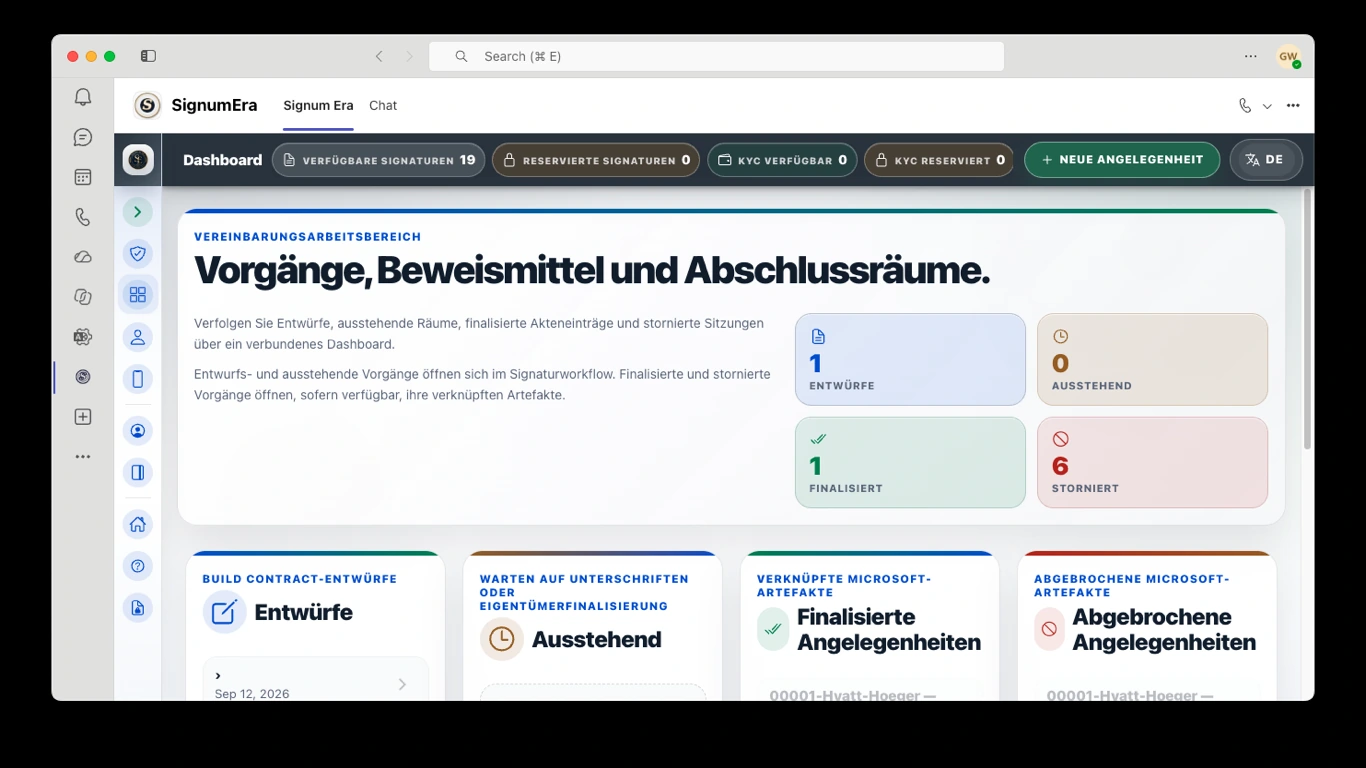Image resolution: width=1366 pixels, height=768 pixels.
Task: Open the Calendar icon in the left rail
Action: tap(83, 177)
